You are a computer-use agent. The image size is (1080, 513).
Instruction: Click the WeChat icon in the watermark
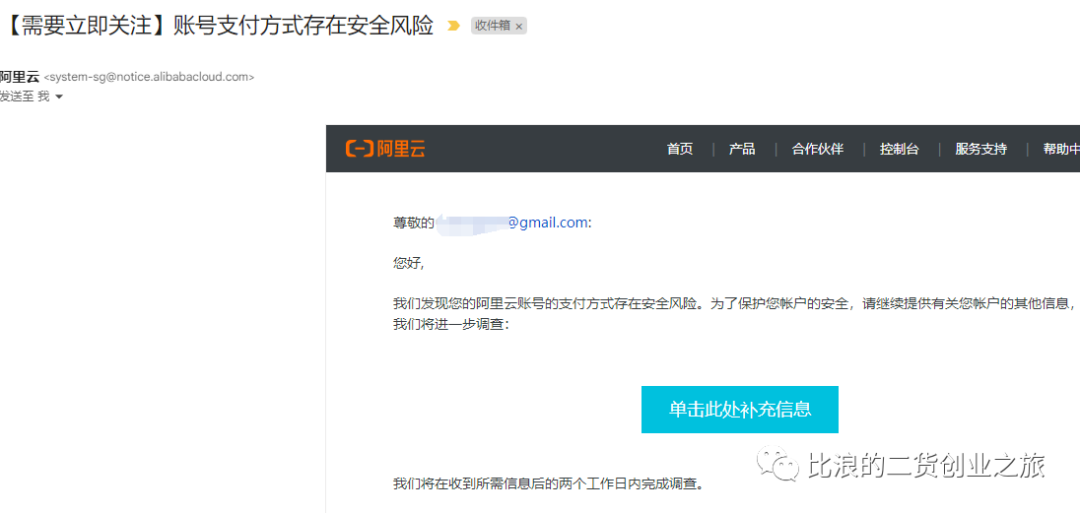tap(778, 466)
